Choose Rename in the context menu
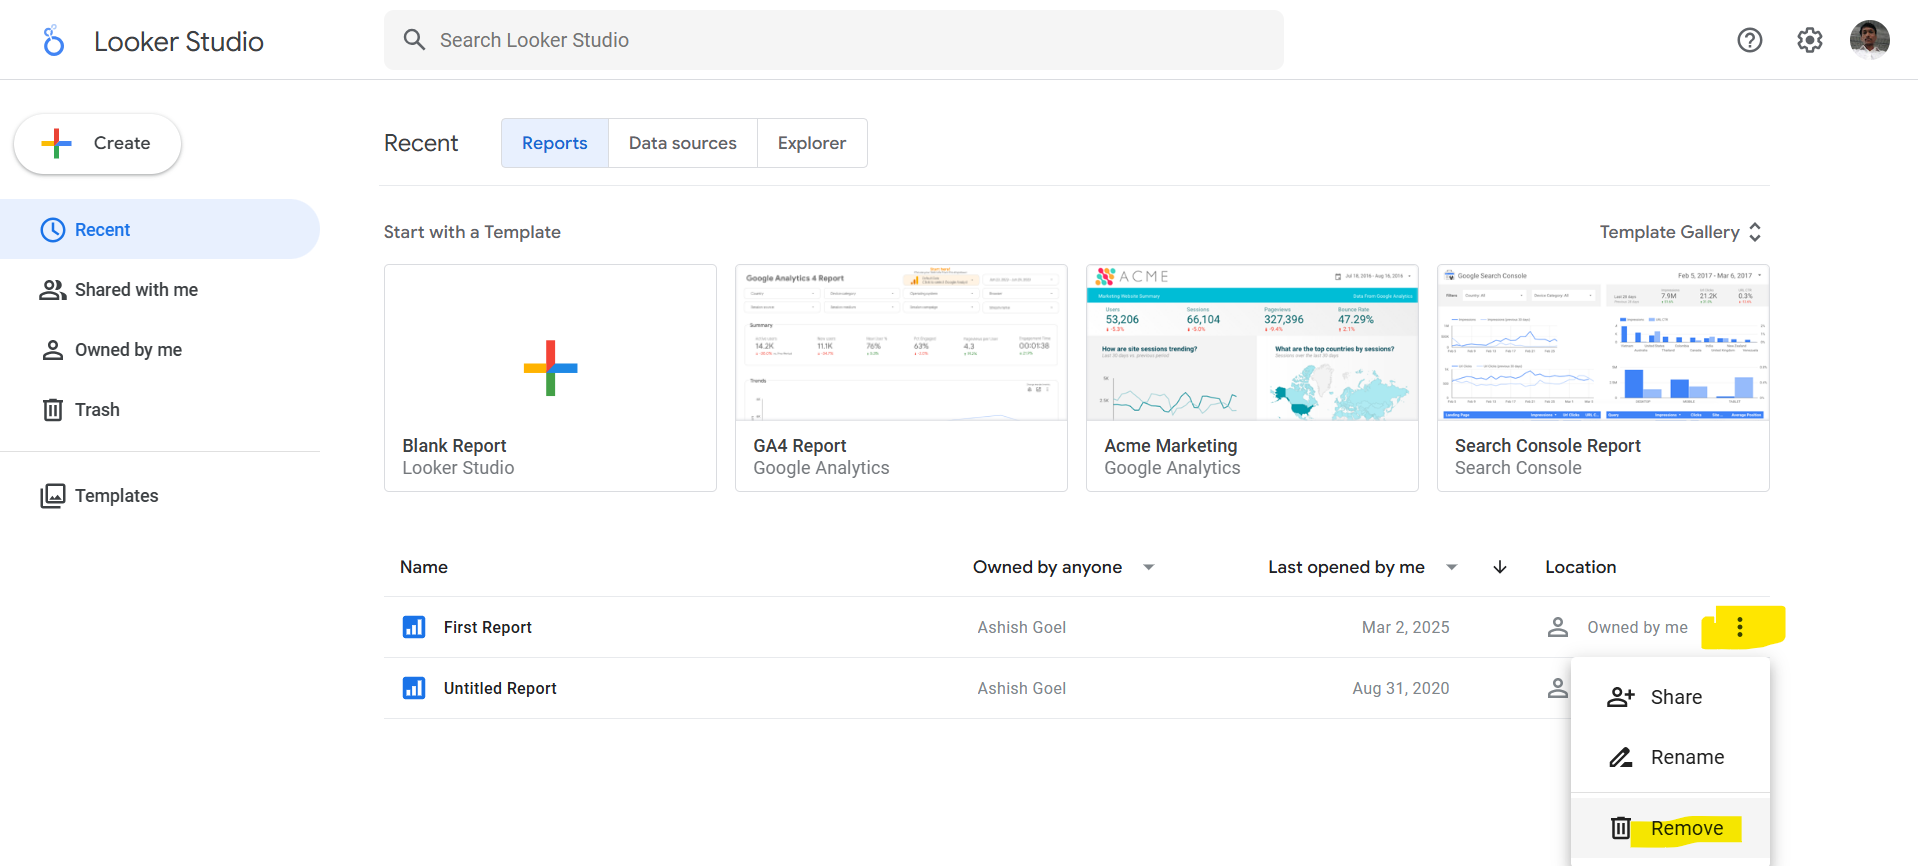1918x866 pixels. click(x=1686, y=757)
